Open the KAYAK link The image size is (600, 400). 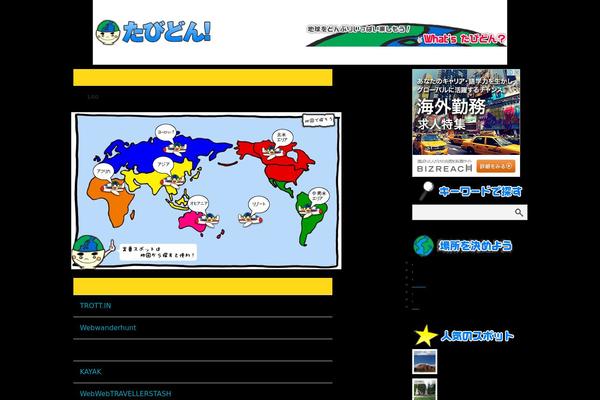click(x=90, y=372)
